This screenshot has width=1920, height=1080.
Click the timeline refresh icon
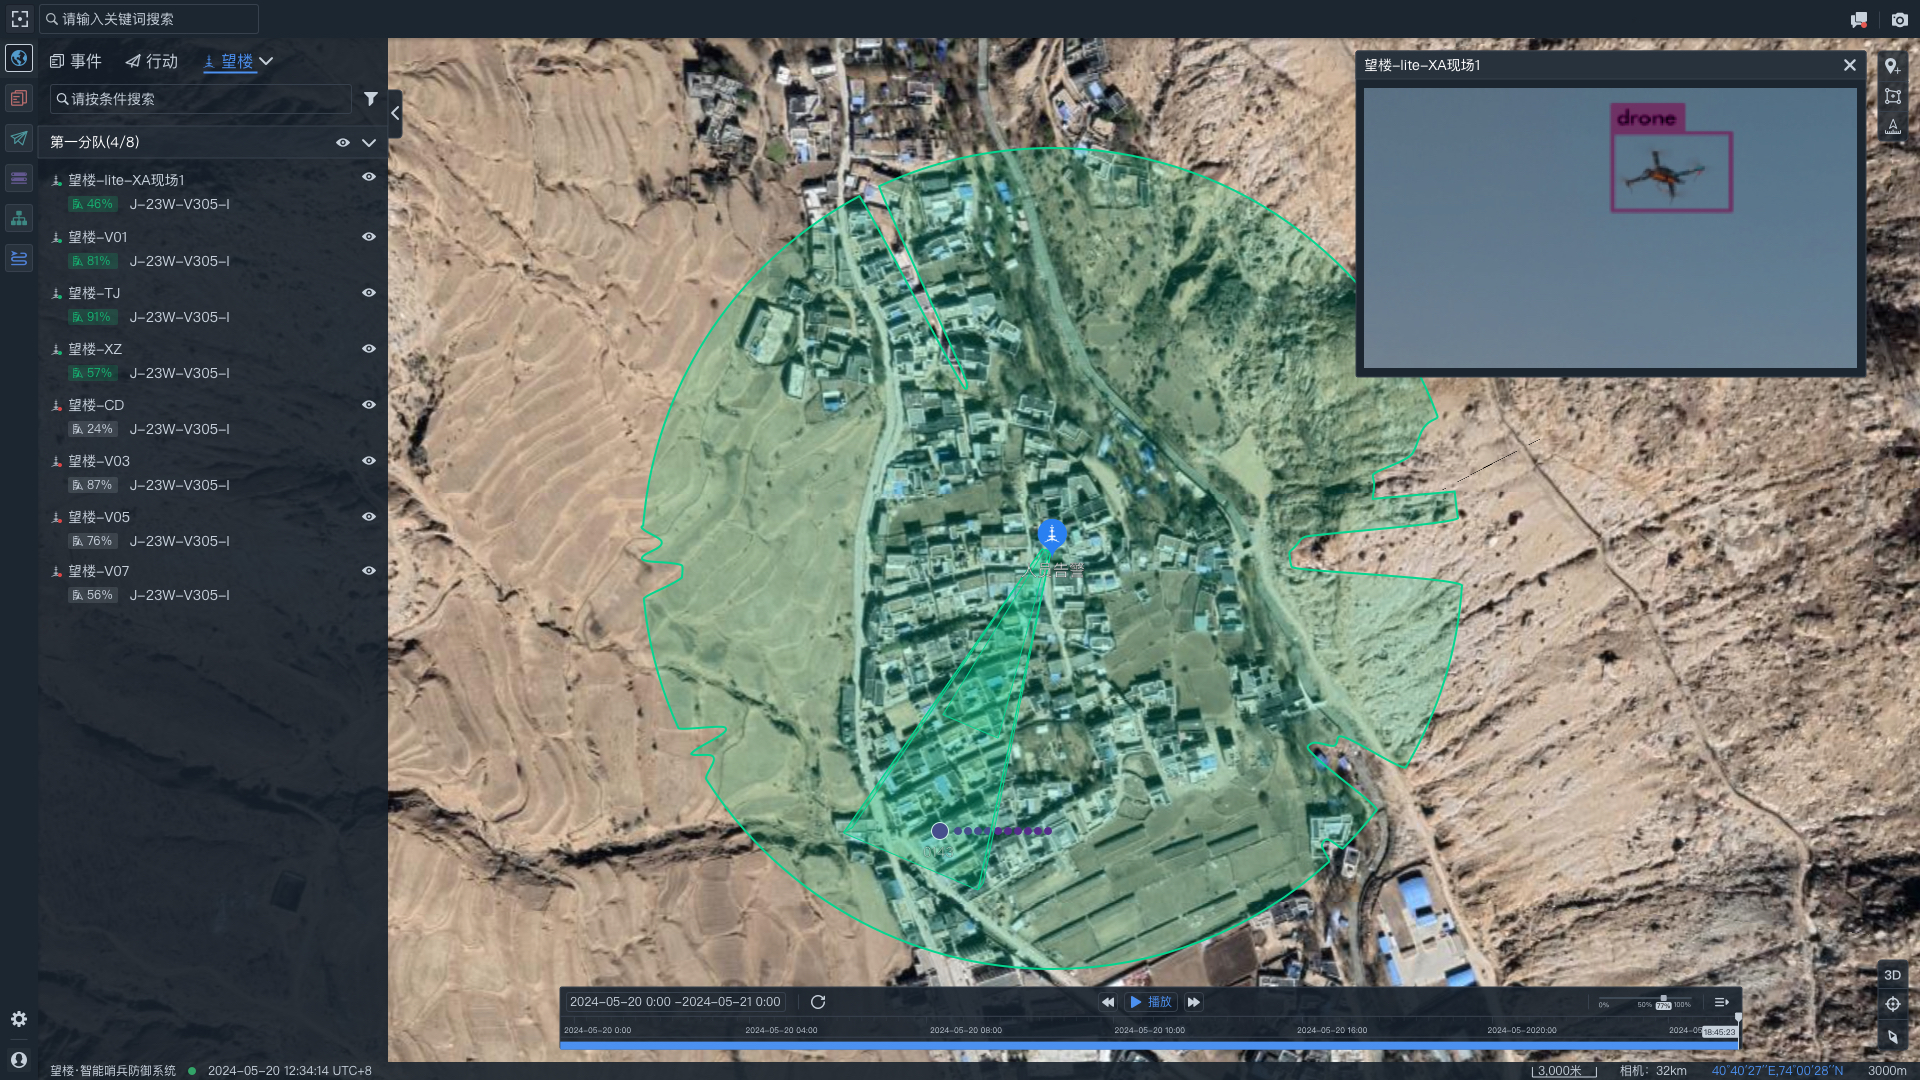[x=818, y=1002]
